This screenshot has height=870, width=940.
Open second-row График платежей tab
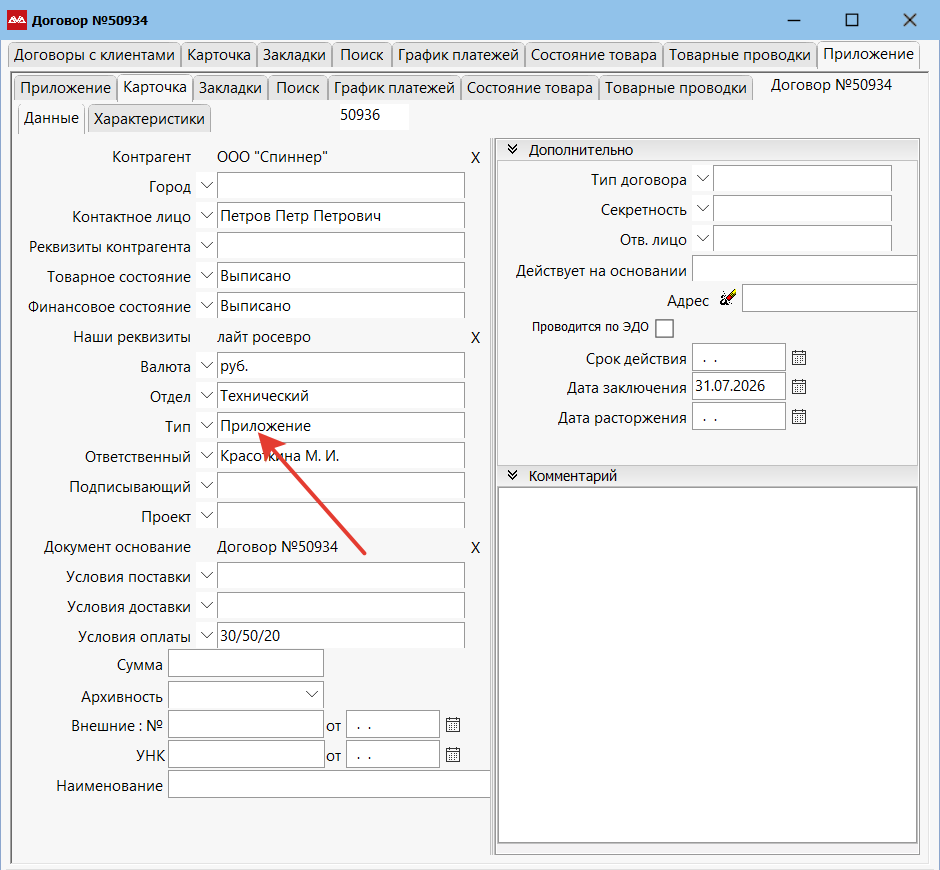(394, 88)
